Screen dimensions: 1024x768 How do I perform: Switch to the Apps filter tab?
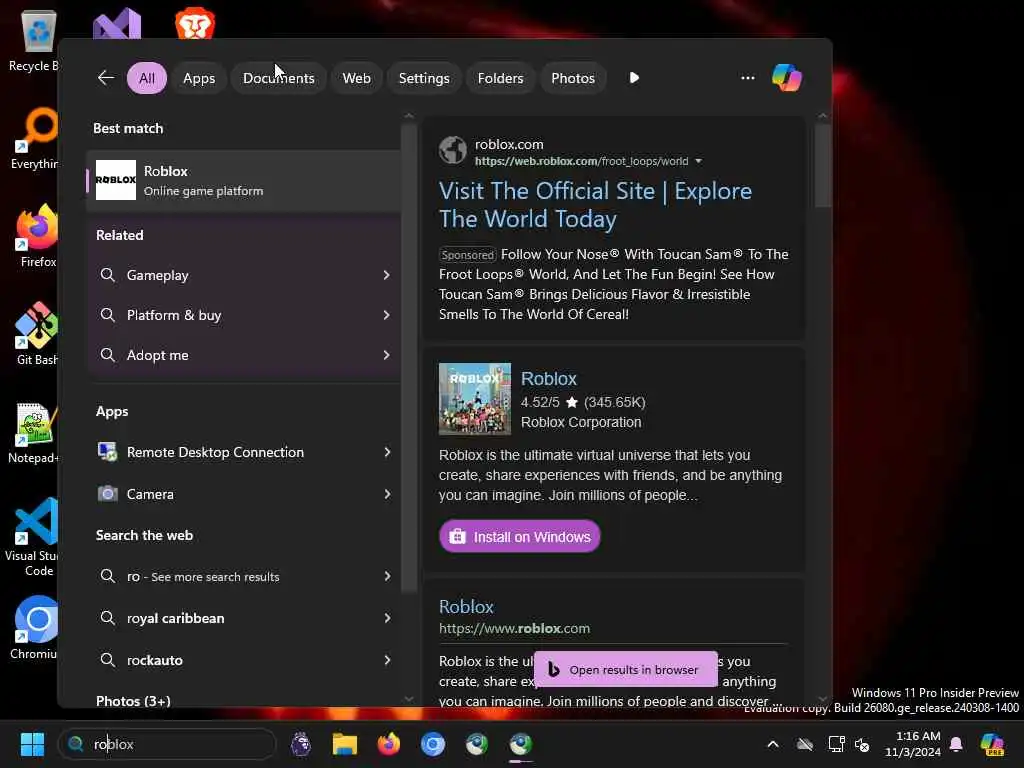(199, 78)
